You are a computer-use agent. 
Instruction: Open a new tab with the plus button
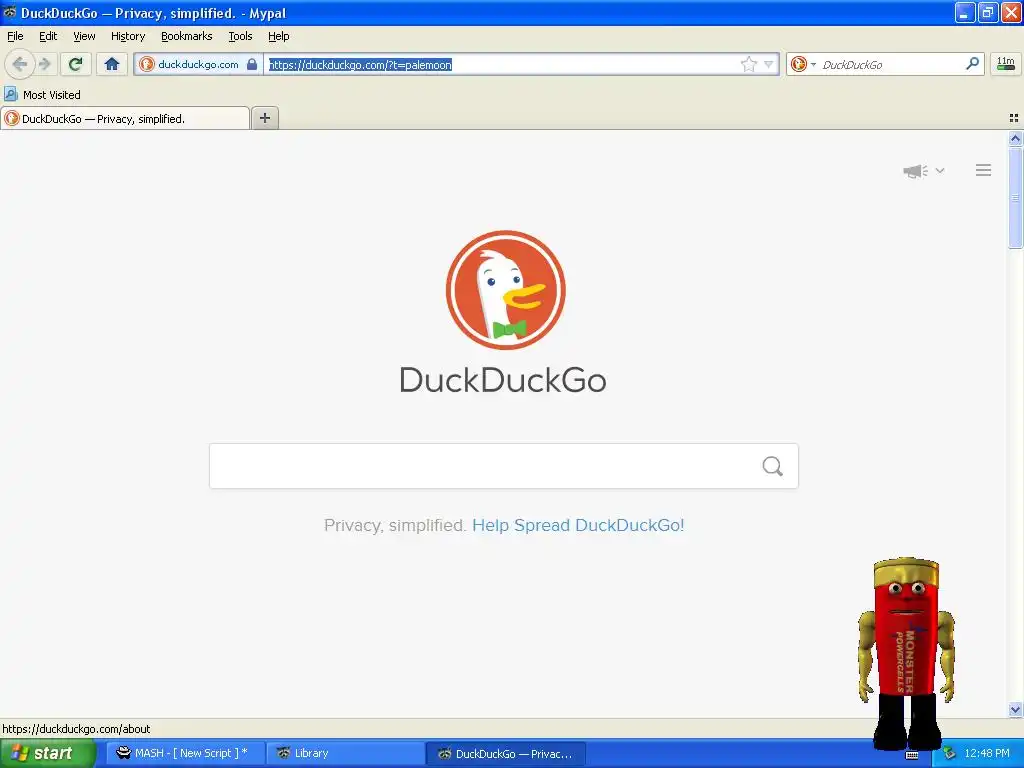click(x=264, y=118)
